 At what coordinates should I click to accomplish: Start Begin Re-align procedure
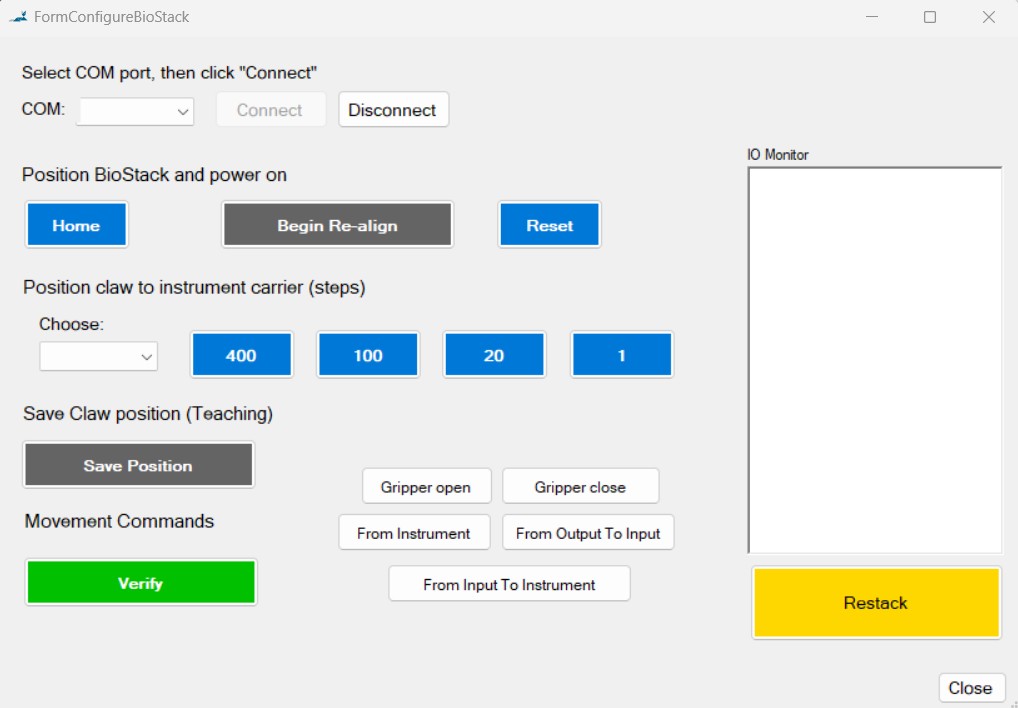[338, 225]
